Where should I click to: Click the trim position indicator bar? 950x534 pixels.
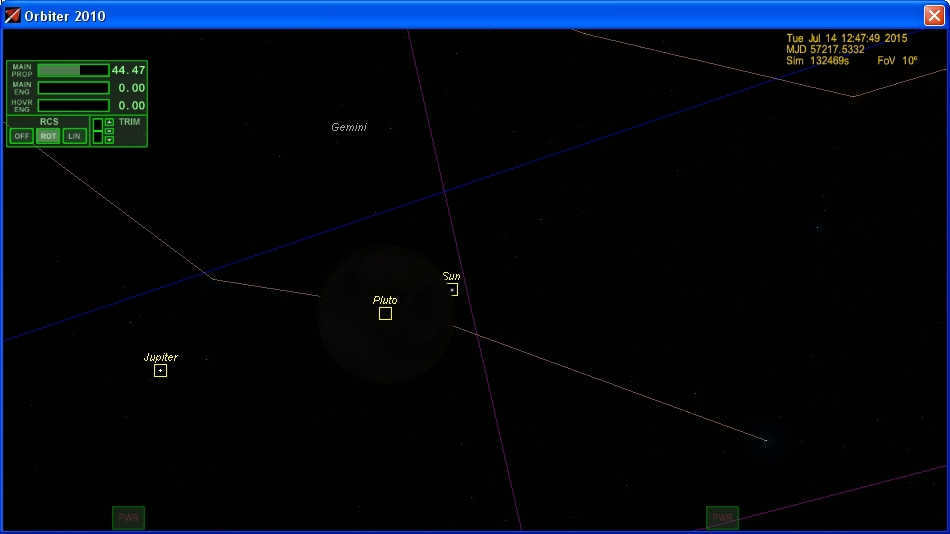click(x=98, y=131)
